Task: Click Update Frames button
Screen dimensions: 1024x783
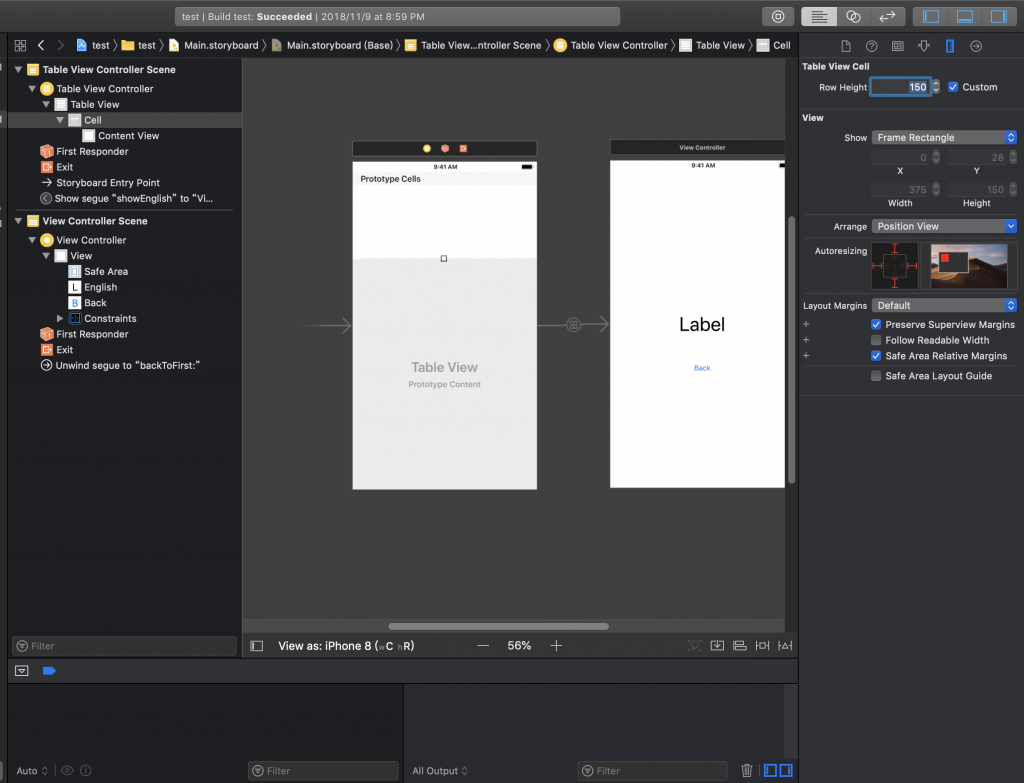Action: [x=694, y=646]
